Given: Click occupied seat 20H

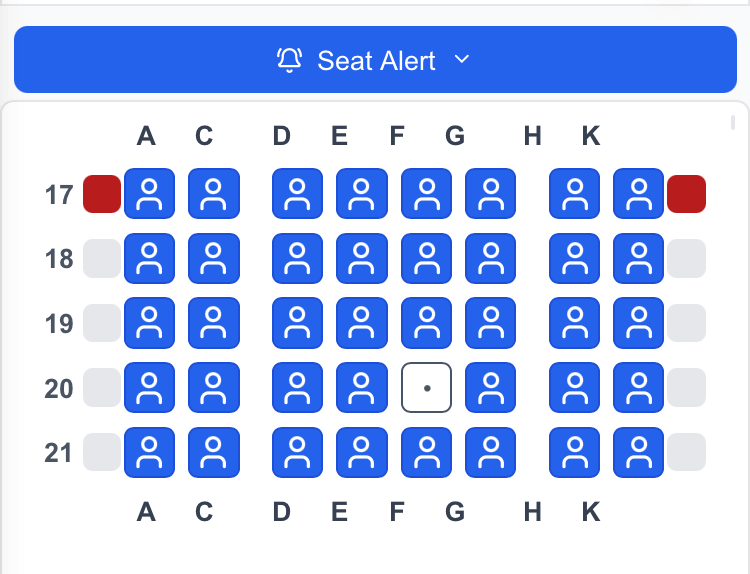Looking at the screenshot, I should 575,388.
